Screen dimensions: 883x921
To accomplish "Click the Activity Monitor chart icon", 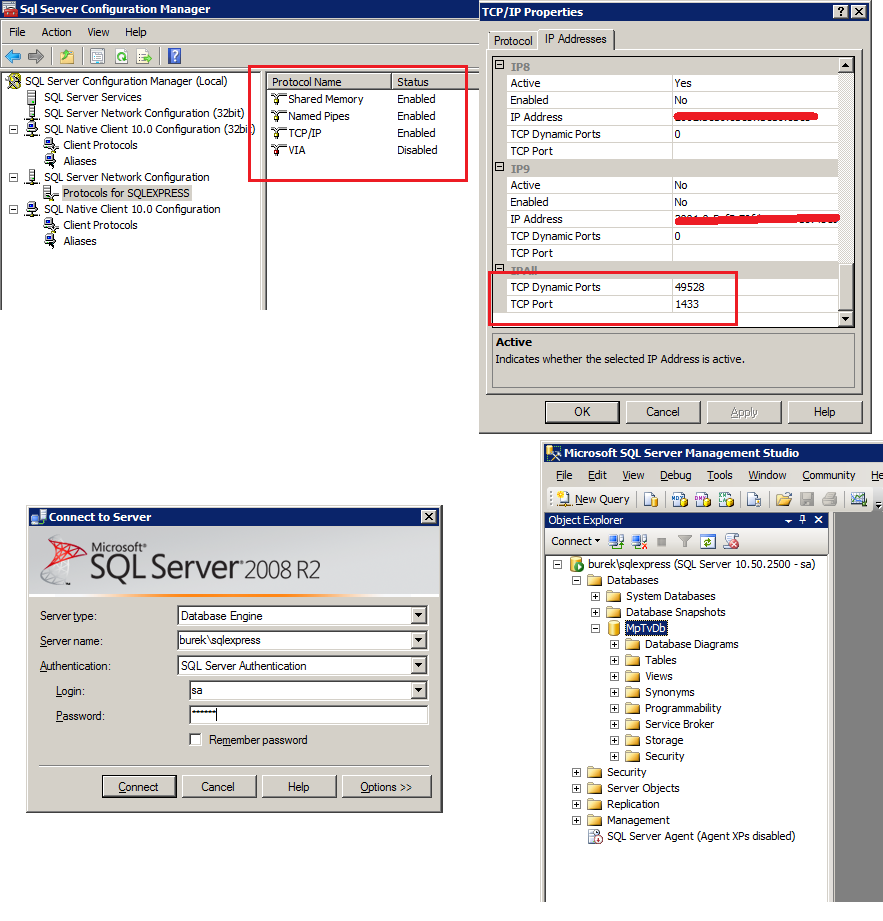I will 858,499.
